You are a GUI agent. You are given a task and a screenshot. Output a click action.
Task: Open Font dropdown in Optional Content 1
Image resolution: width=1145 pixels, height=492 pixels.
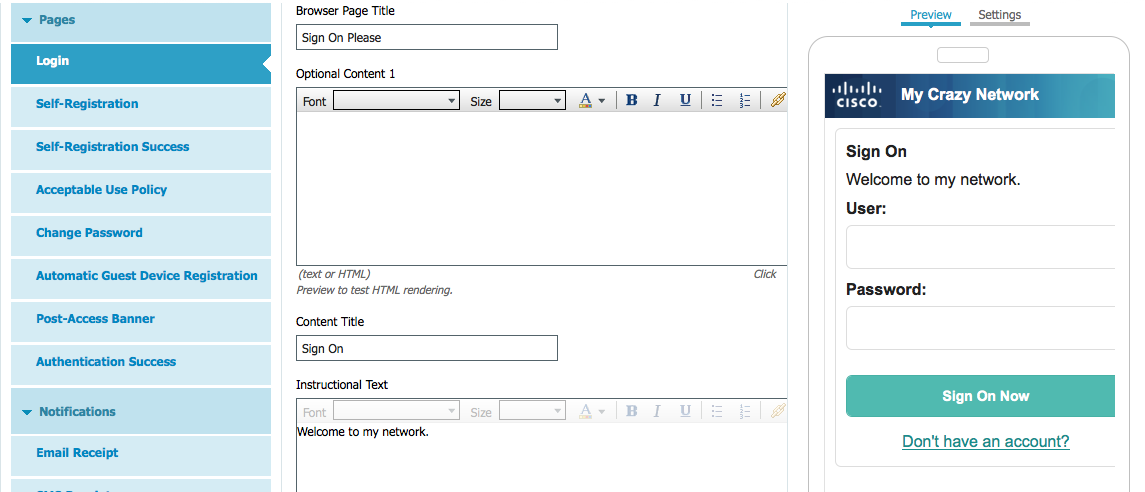[396, 100]
